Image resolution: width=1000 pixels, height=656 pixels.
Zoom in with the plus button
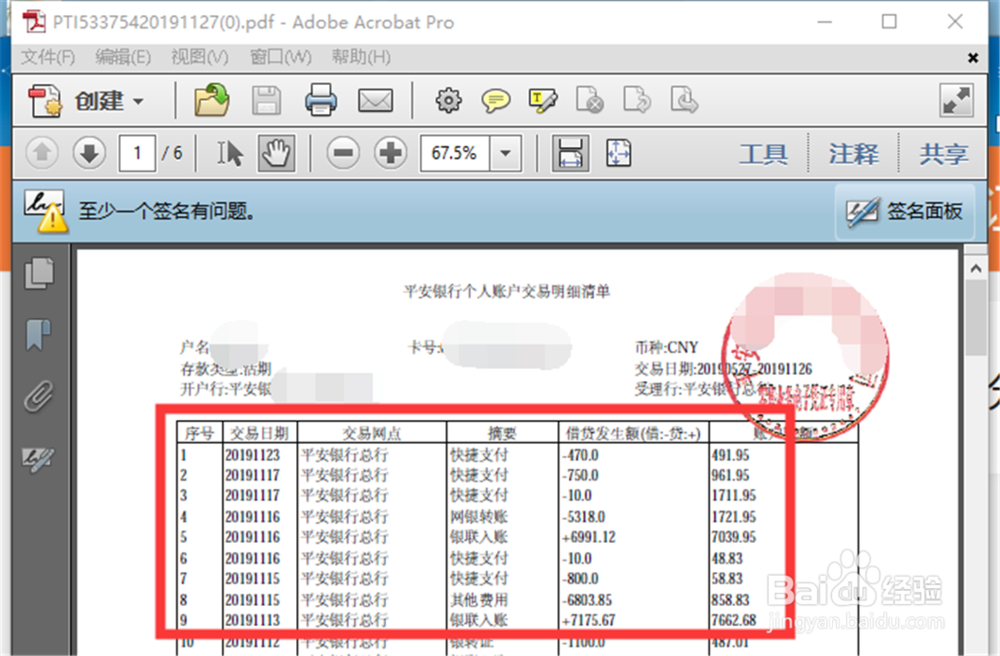pos(390,153)
